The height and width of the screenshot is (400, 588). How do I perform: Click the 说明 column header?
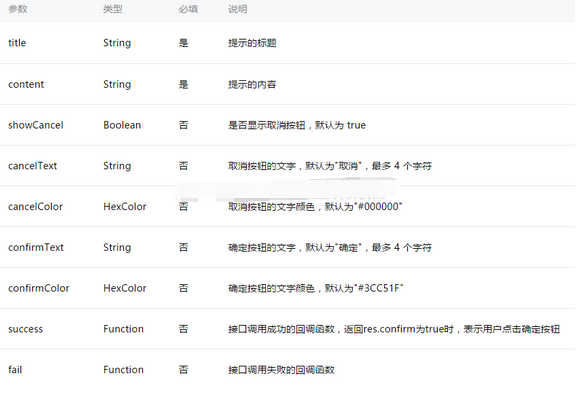[x=237, y=9]
